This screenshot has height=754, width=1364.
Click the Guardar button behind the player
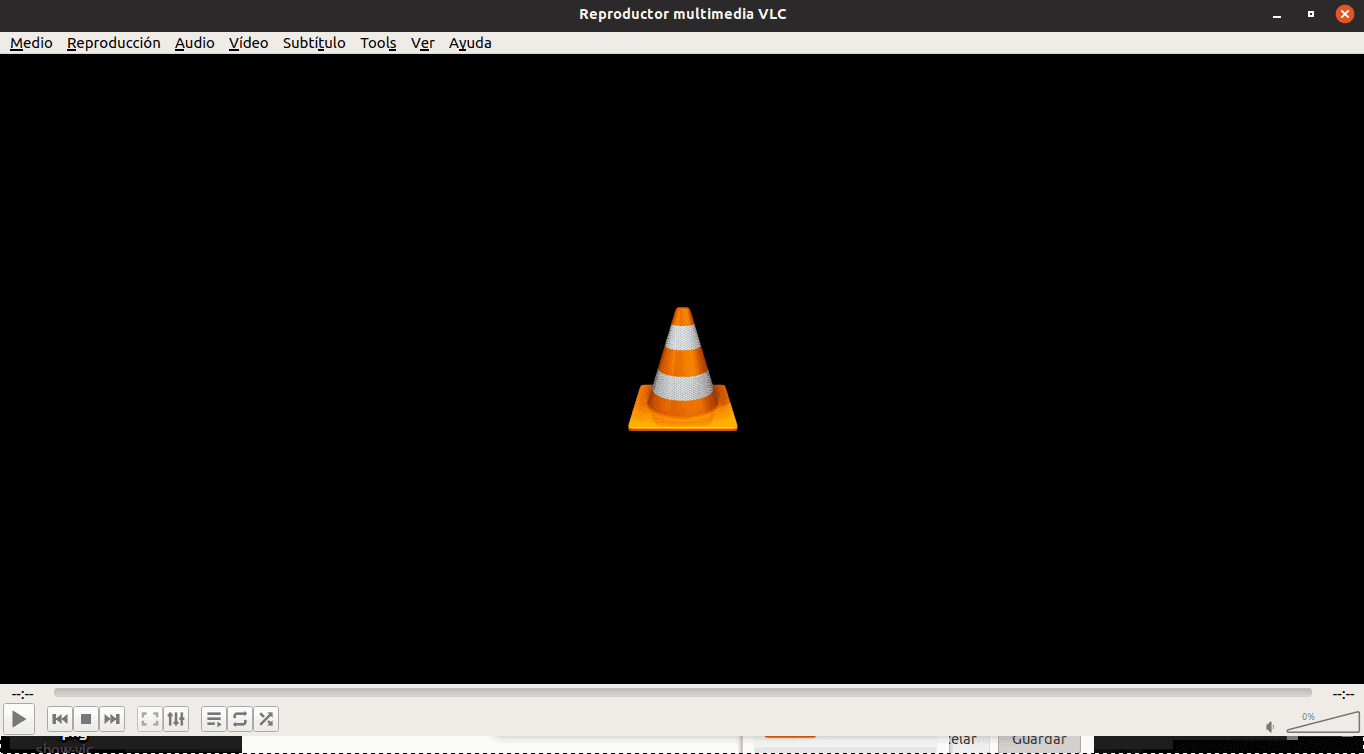pyautogui.click(x=1038, y=738)
